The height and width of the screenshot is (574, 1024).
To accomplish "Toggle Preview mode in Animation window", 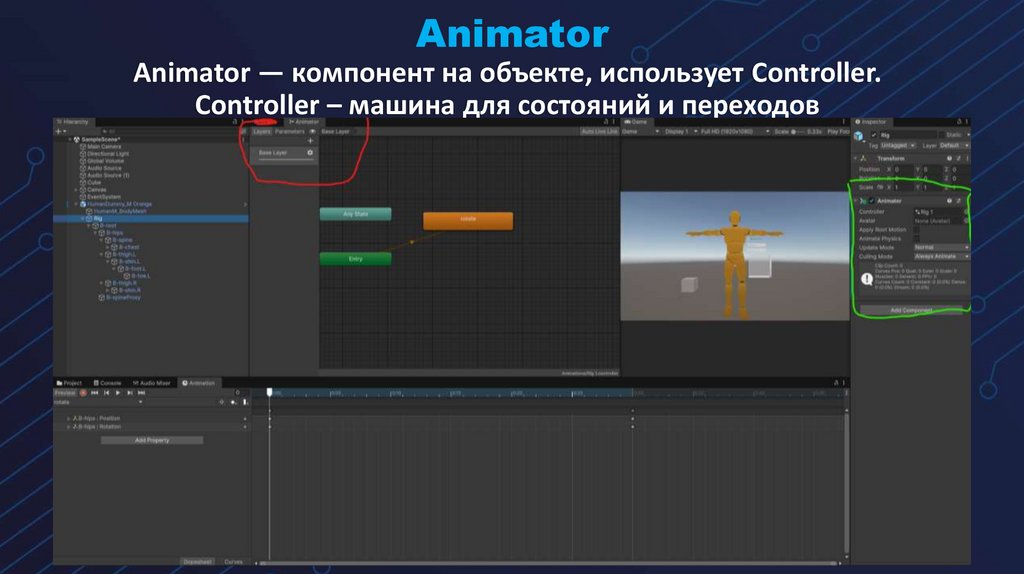I will 65,393.
